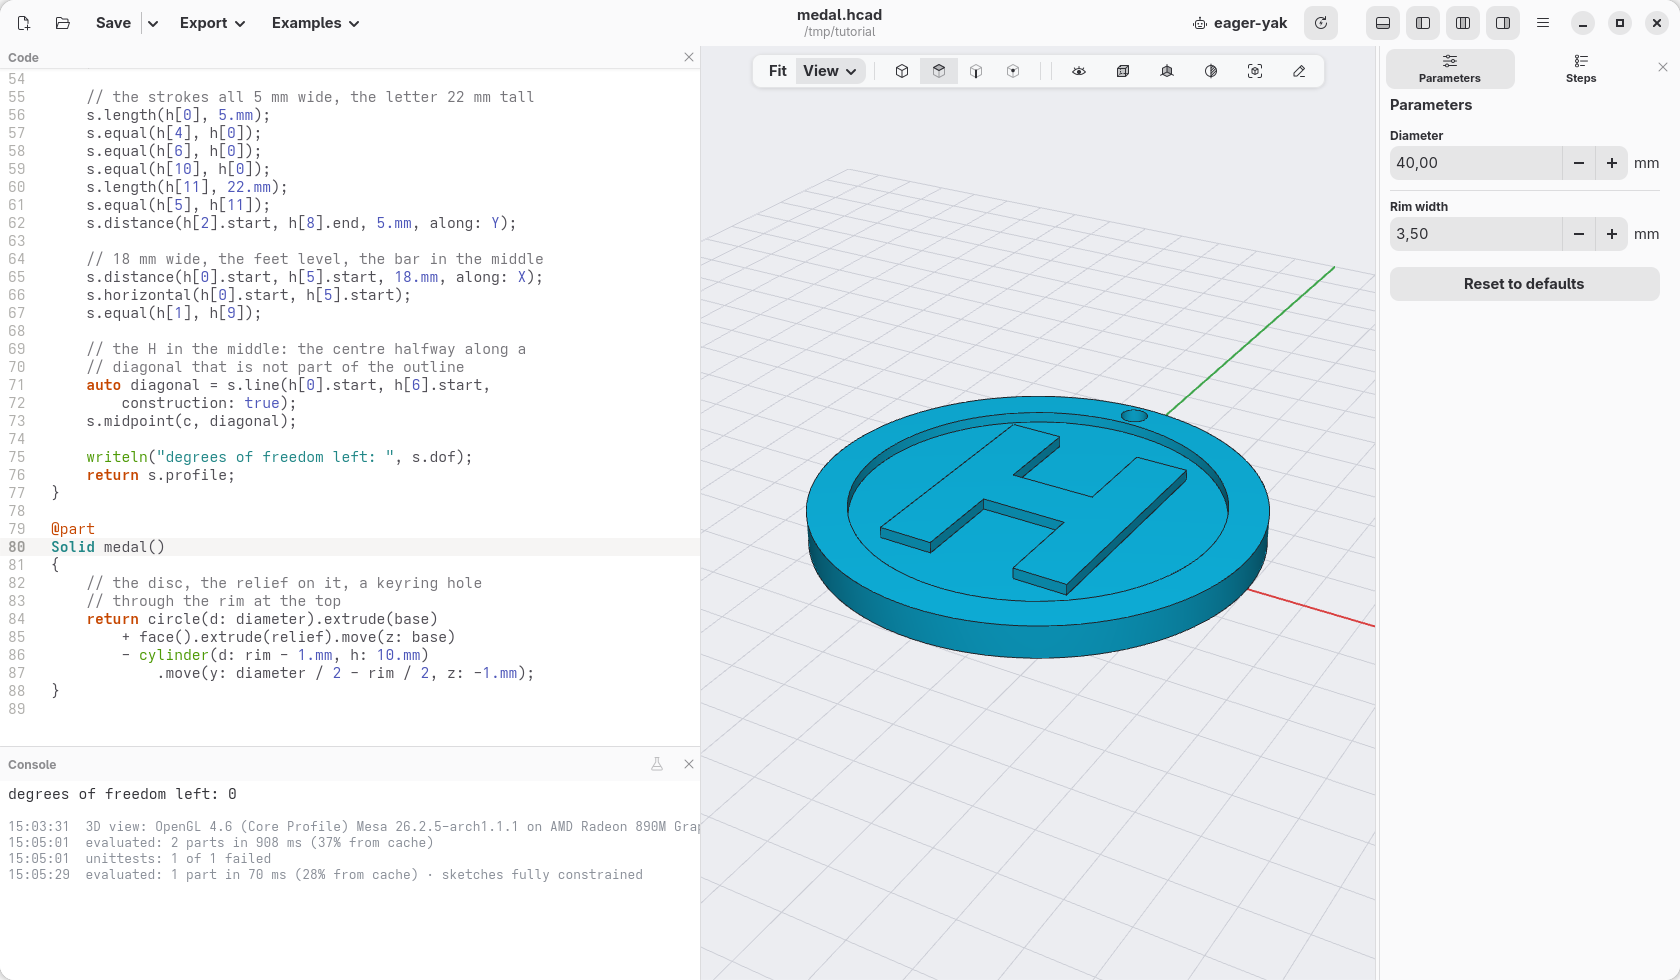1680x980 pixels.
Task: Open a file using the folder icon
Action: tap(63, 23)
